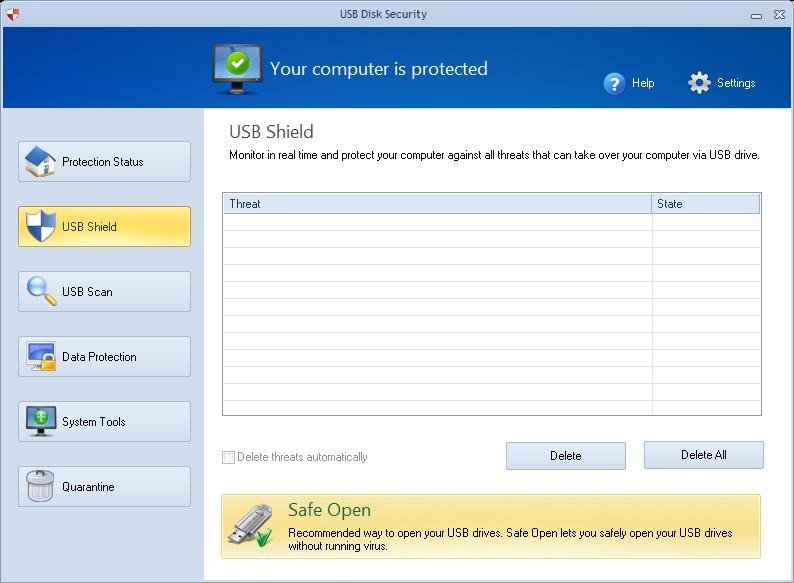Click the Safe Open USB drive icon
Screen dimensions: 794x583
pyautogui.click(x=250, y=526)
